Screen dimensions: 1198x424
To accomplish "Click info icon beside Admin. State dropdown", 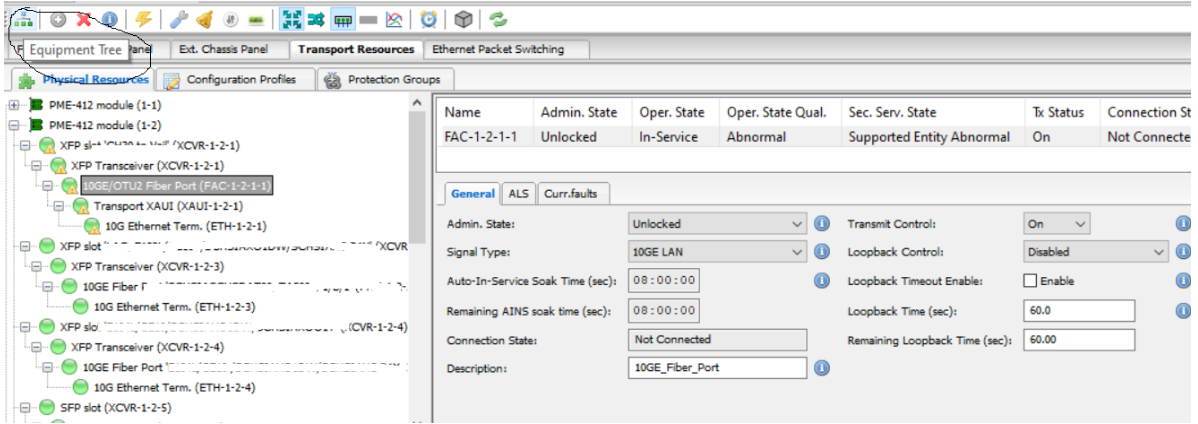I will point(821,224).
